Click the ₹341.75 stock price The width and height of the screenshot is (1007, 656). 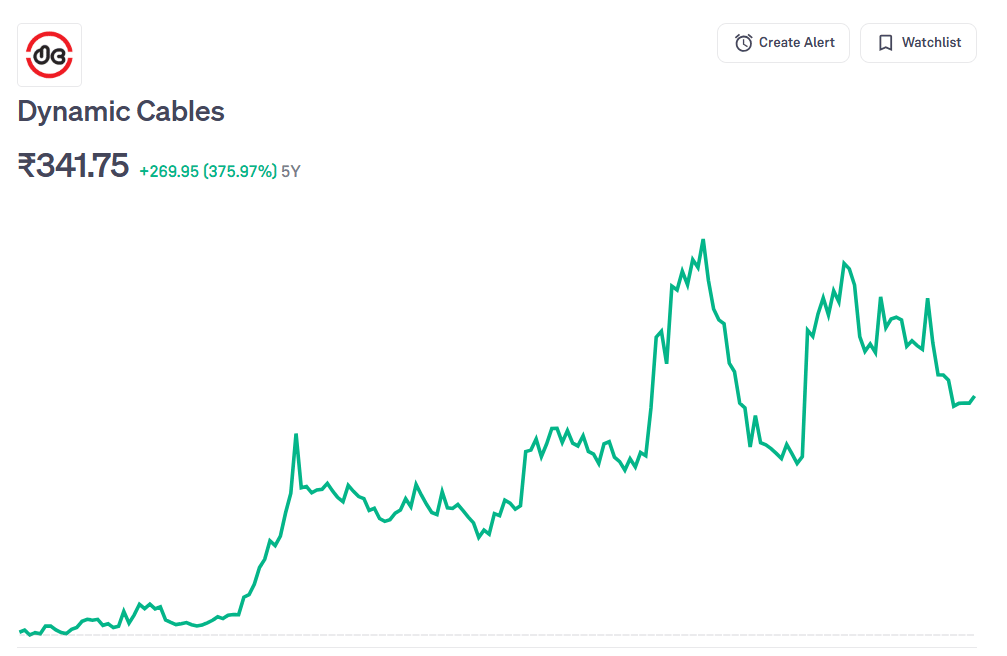pos(73,165)
